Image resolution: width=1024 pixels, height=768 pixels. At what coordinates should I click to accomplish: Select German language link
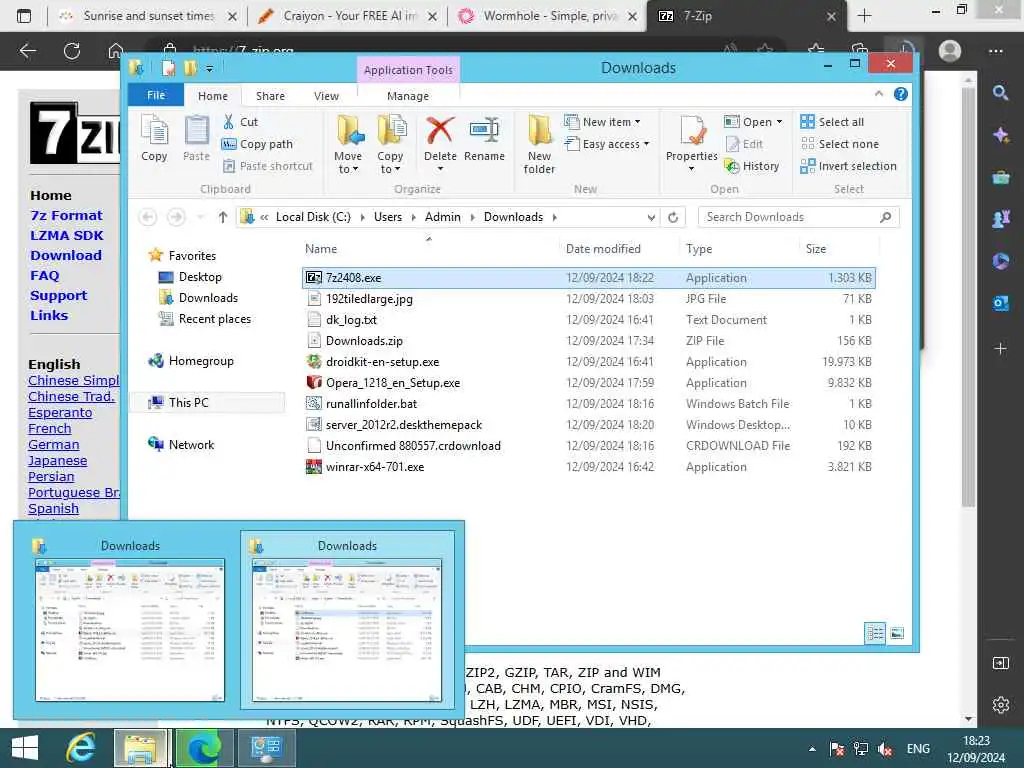(x=54, y=445)
